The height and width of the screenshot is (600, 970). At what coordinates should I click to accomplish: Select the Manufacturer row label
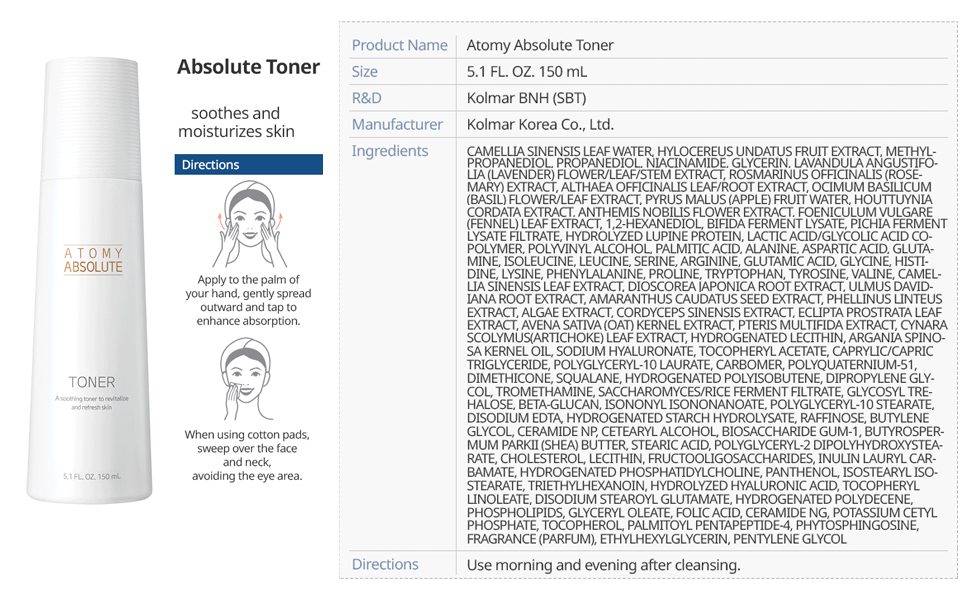[x=397, y=125]
